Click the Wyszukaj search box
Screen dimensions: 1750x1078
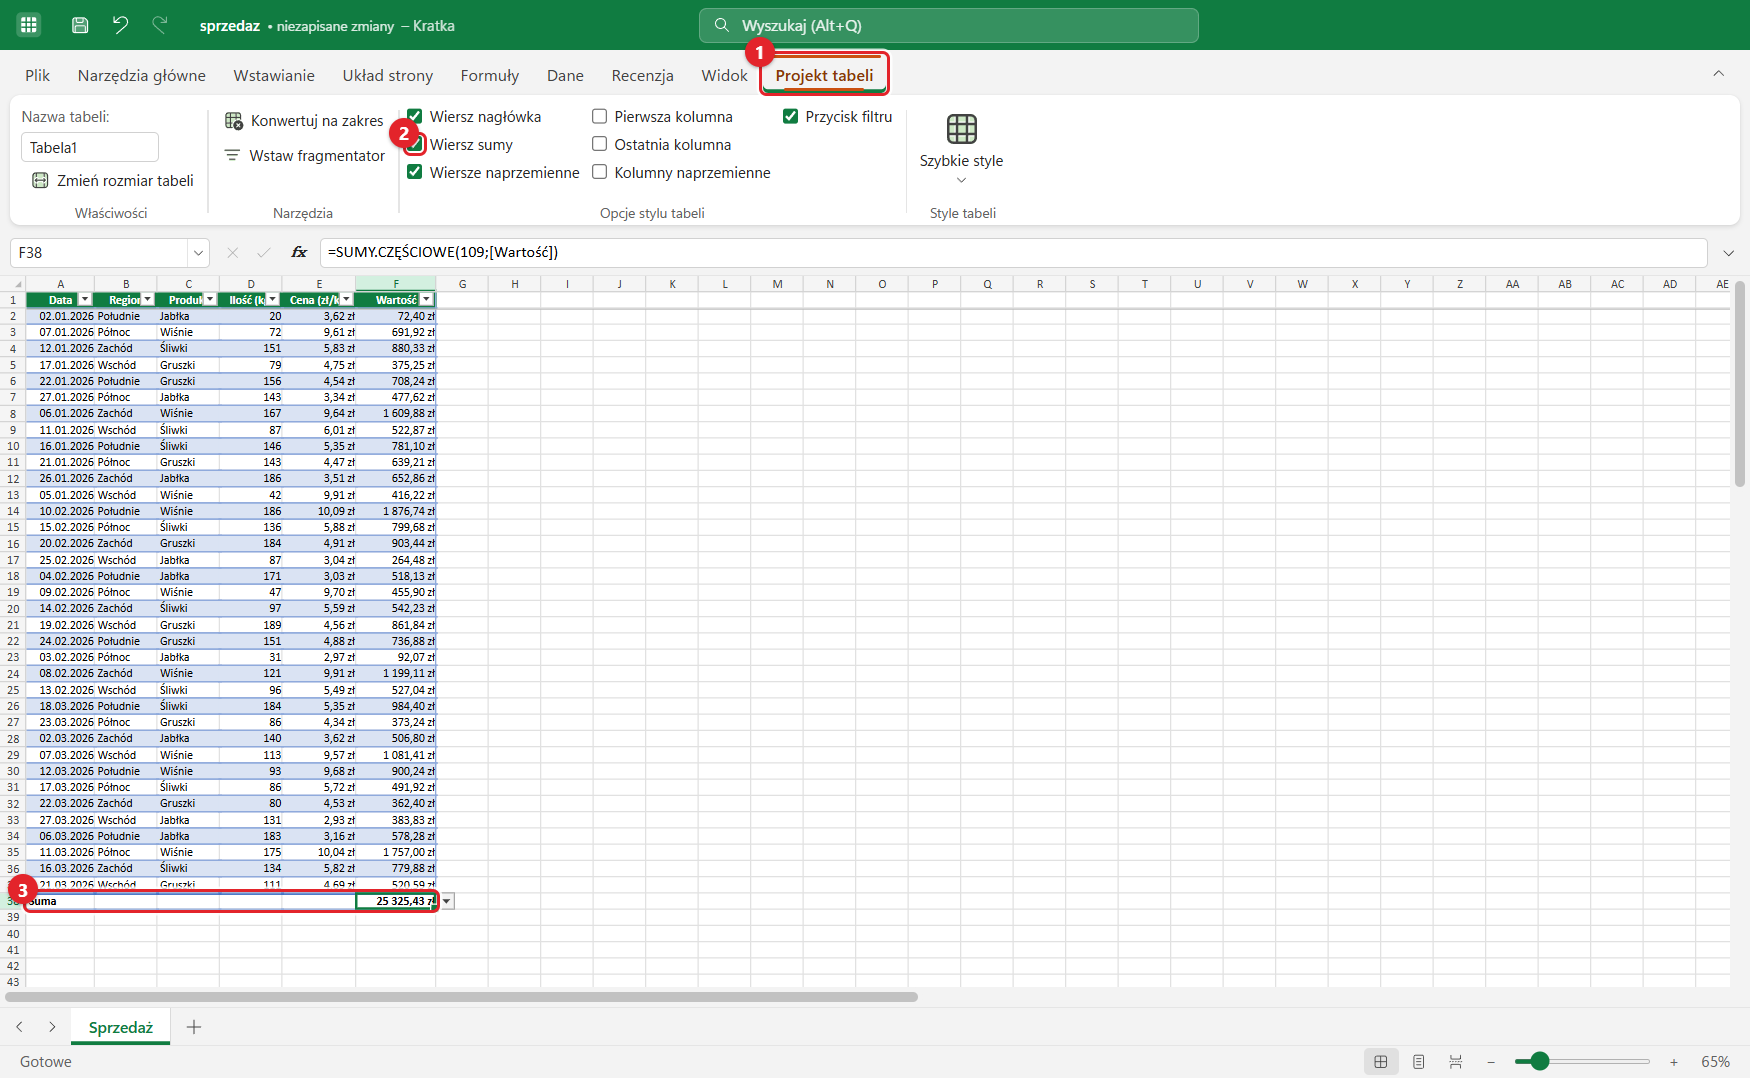click(x=948, y=25)
